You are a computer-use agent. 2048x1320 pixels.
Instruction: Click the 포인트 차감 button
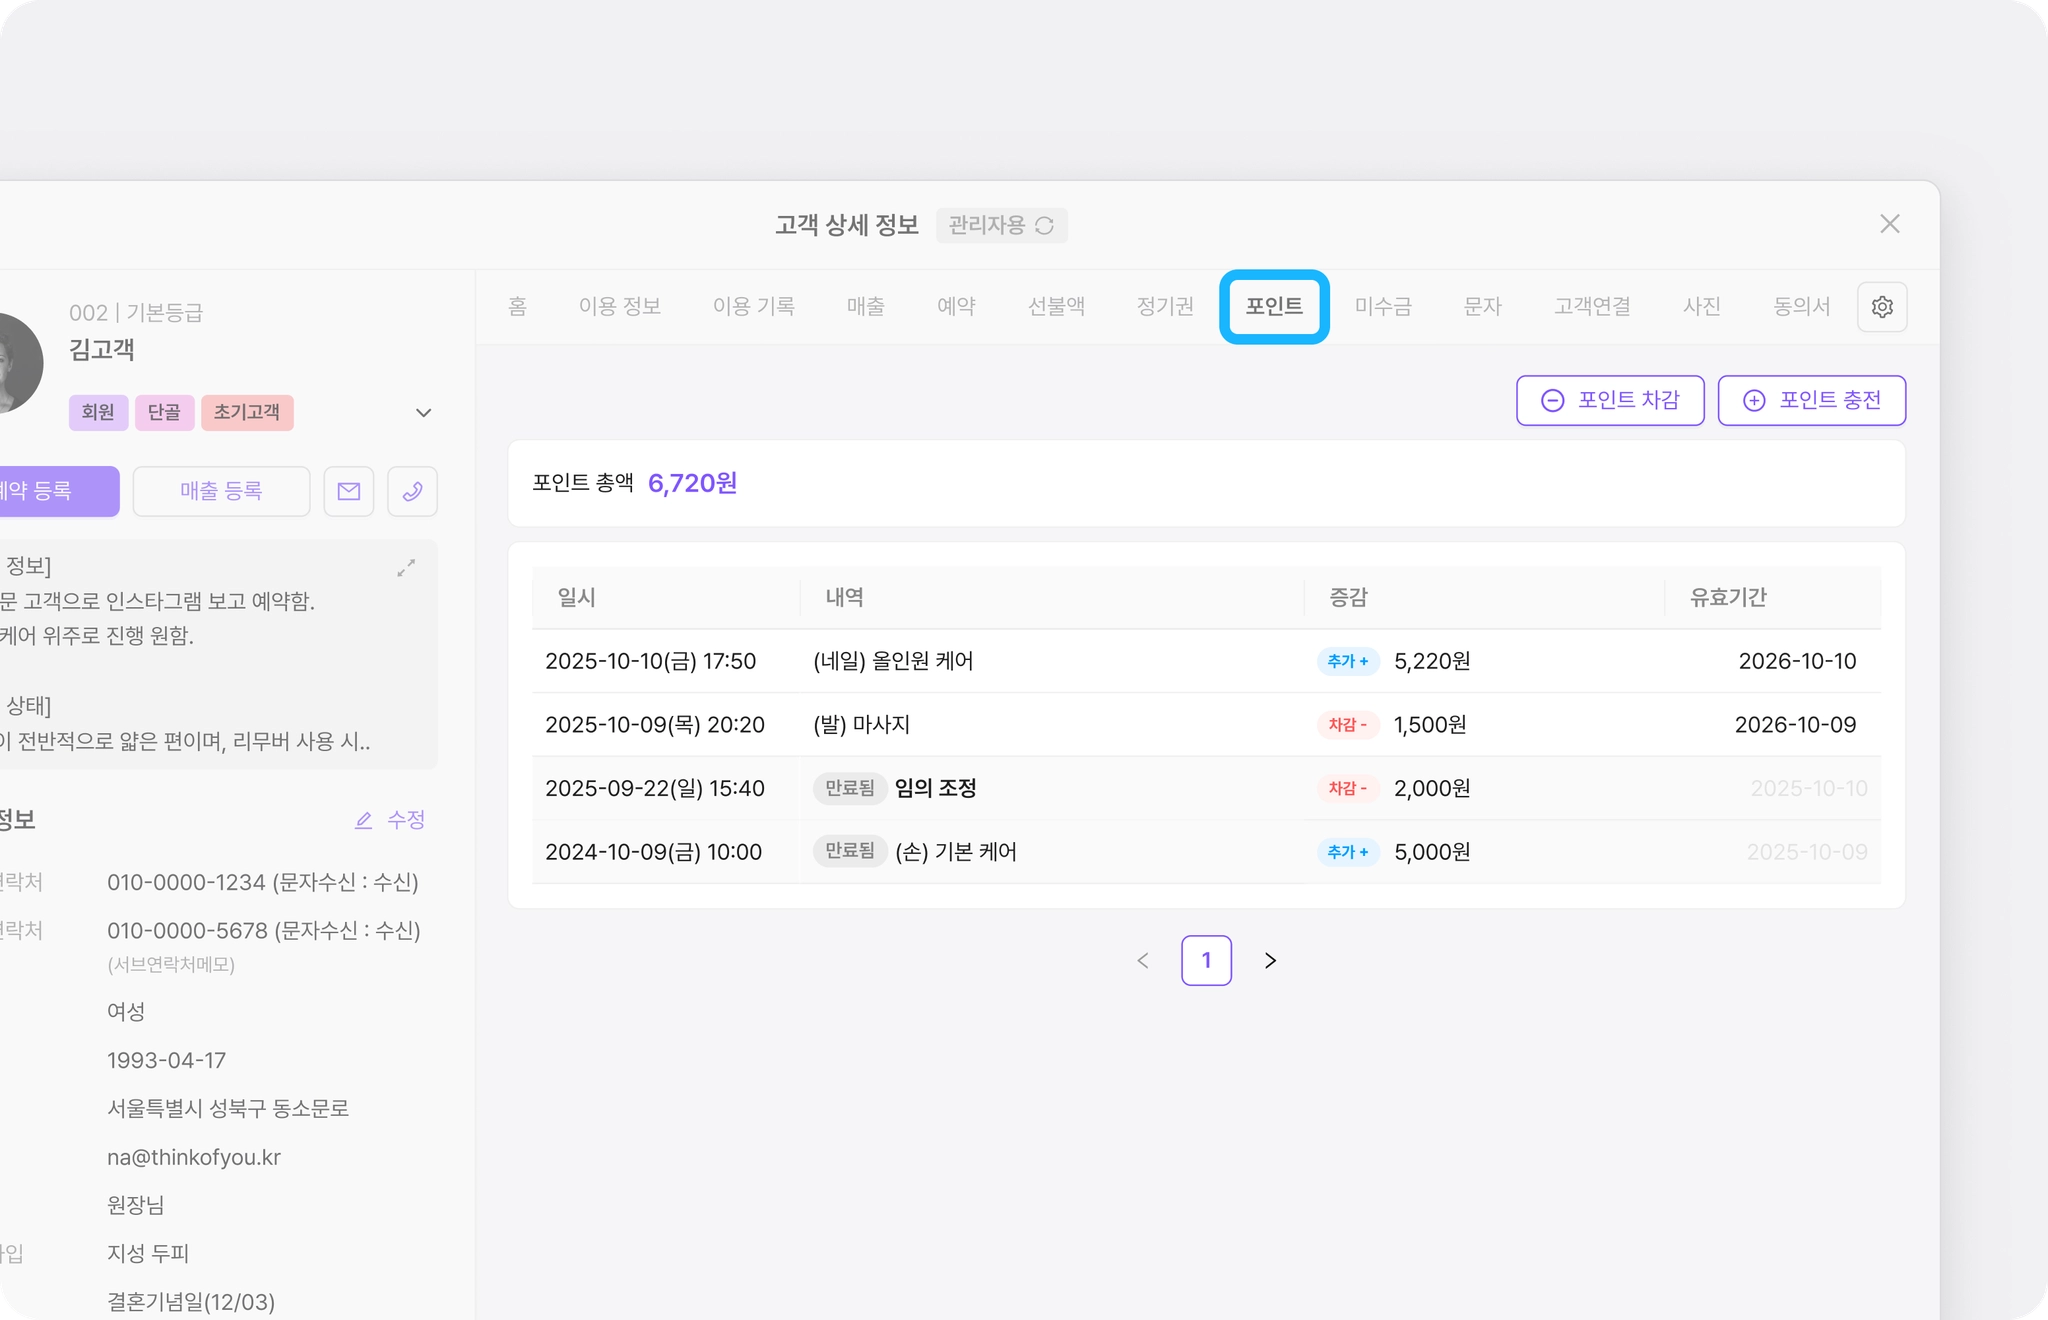click(1609, 400)
